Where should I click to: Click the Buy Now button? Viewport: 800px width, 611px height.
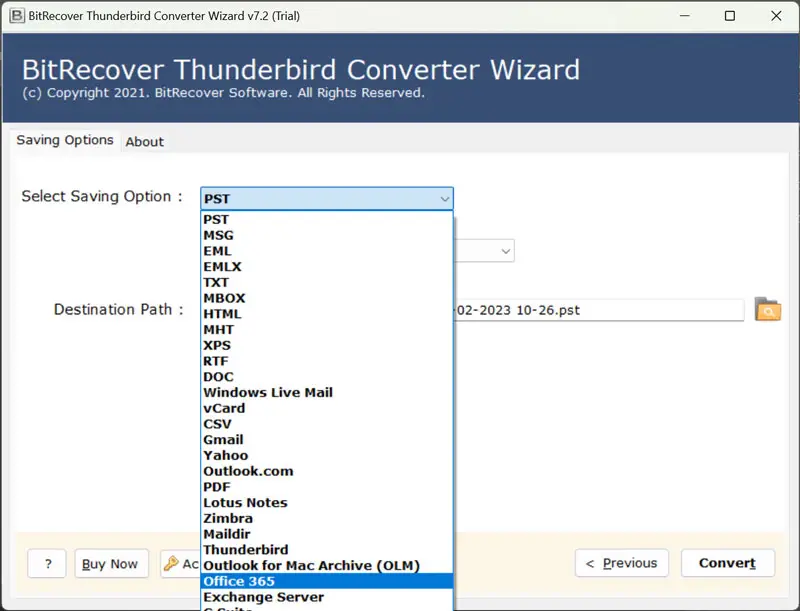click(110, 564)
